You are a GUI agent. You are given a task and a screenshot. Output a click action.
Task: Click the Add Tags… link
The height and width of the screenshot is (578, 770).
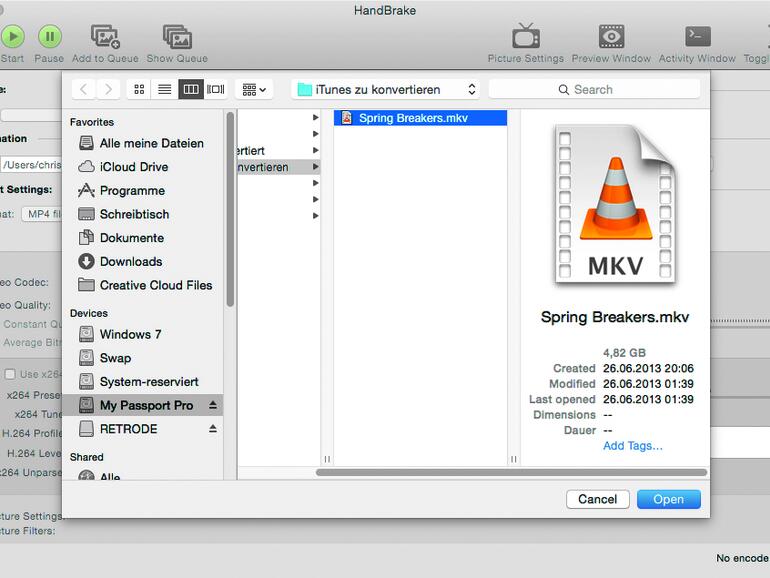pyautogui.click(x=632, y=446)
